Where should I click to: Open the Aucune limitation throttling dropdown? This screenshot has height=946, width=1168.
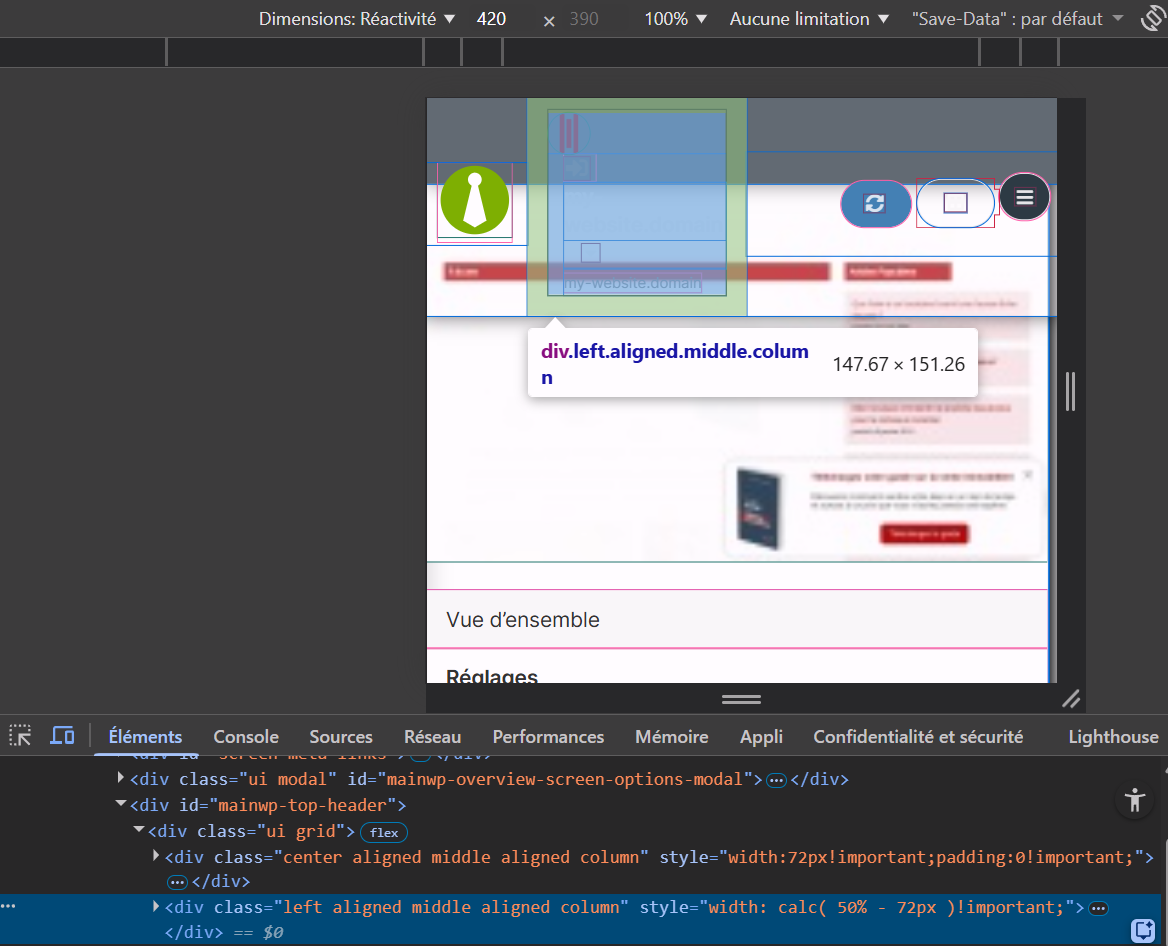click(x=809, y=19)
